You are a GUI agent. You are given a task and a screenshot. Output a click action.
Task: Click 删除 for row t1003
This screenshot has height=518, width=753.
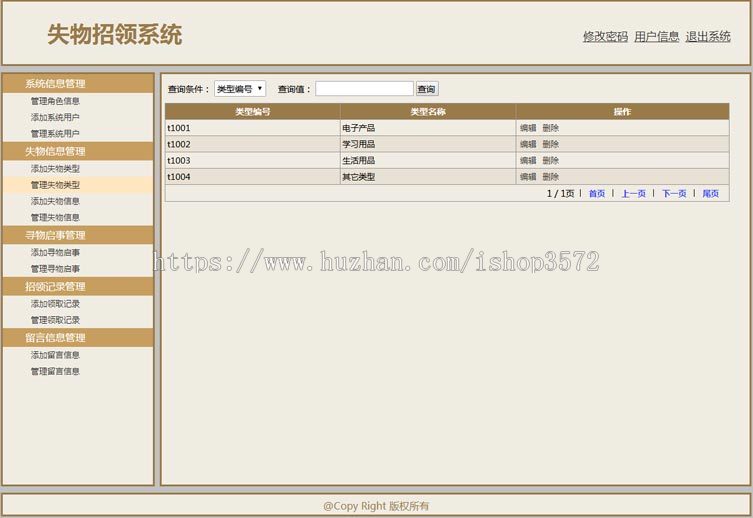coord(551,160)
